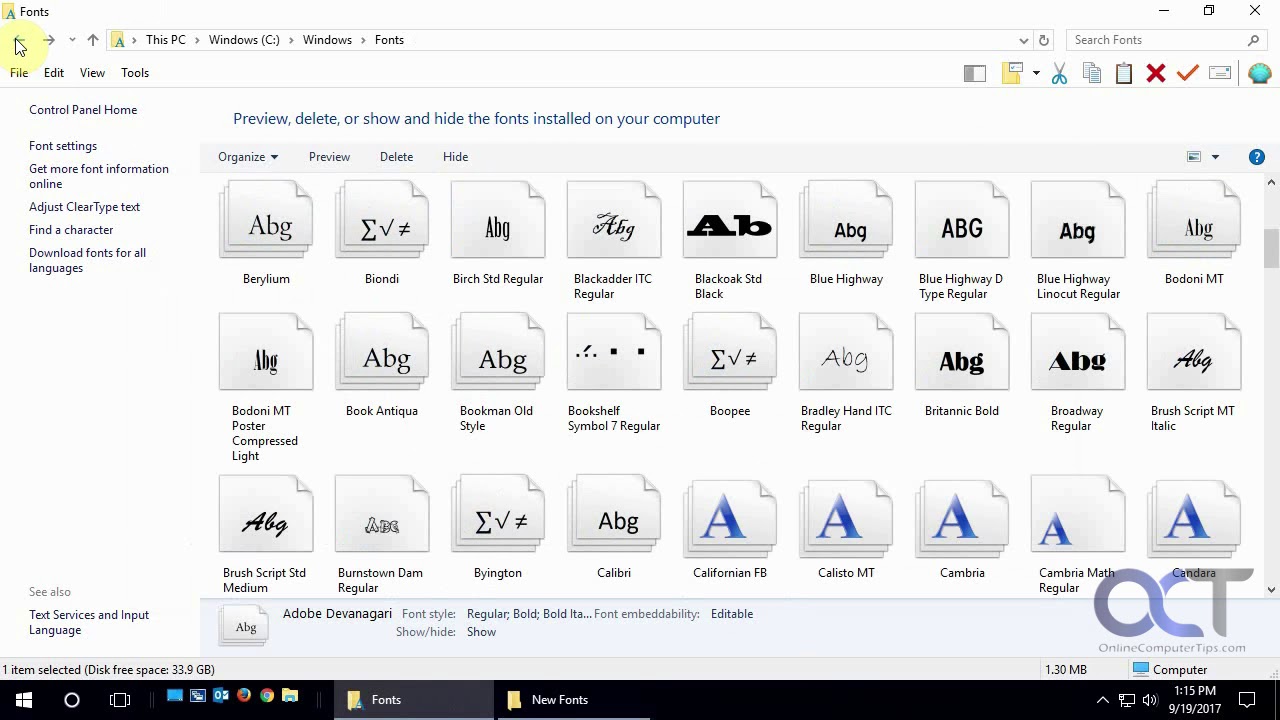
Task: Open Find a character link
Action: pyautogui.click(x=71, y=230)
